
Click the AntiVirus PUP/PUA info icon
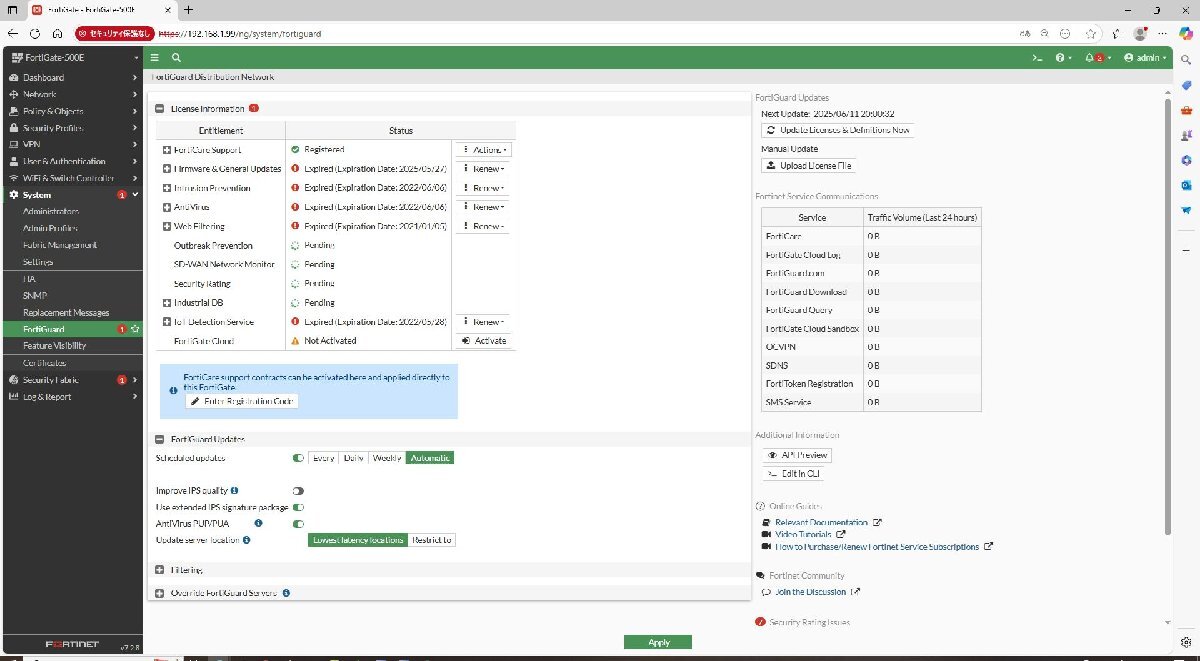[258, 523]
